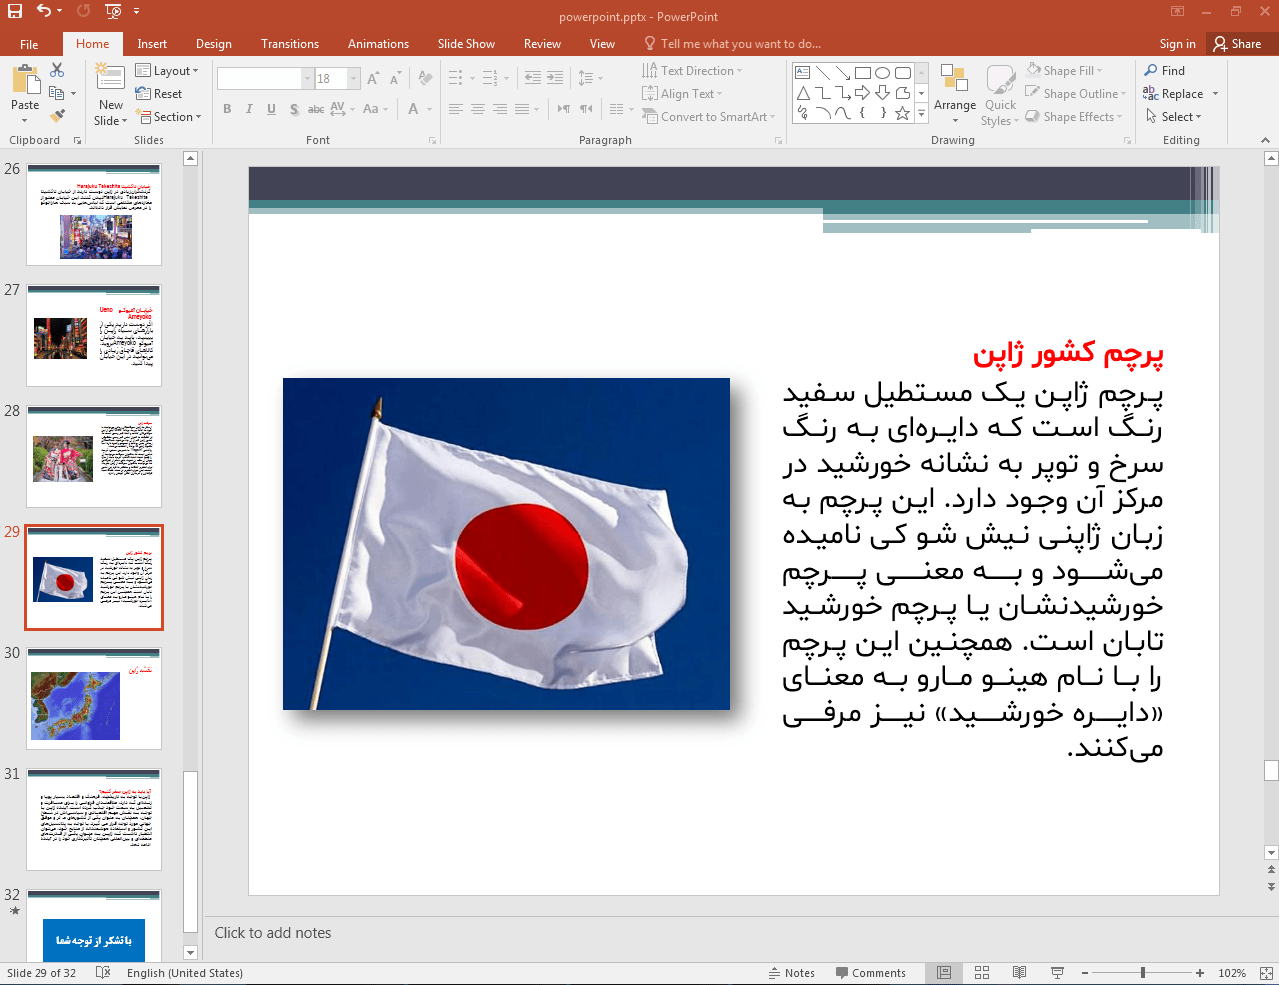Switch to Slide Sorter view
The height and width of the screenshot is (985, 1279).
coord(982,973)
